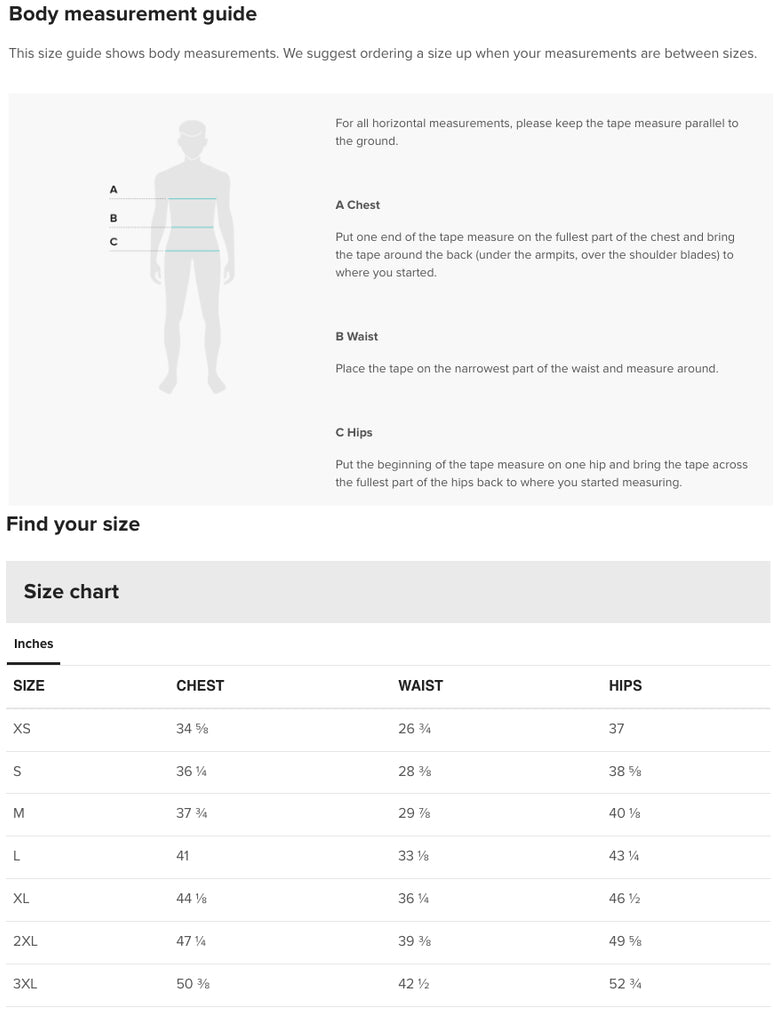Image resolution: width=780 pixels, height=1024 pixels.
Task: Click the "Body measurement guide" title
Action: point(133,14)
